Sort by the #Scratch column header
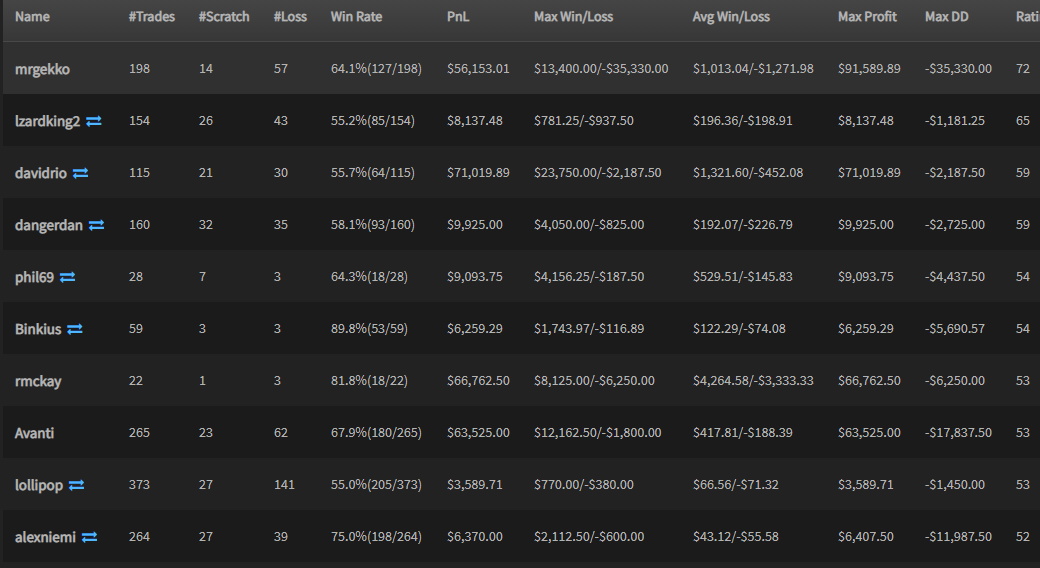Image resolution: width=1040 pixels, height=568 pixels. coord(224,17)
